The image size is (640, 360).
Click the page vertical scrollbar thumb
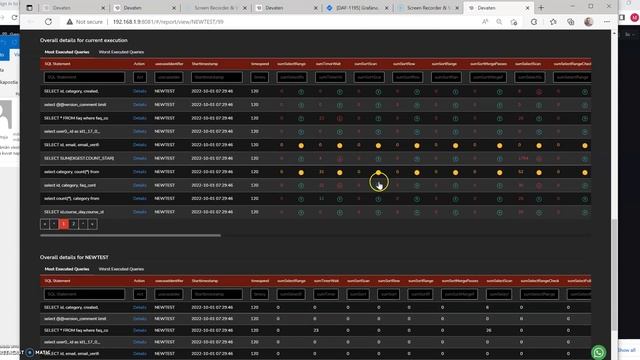(614, 274)
